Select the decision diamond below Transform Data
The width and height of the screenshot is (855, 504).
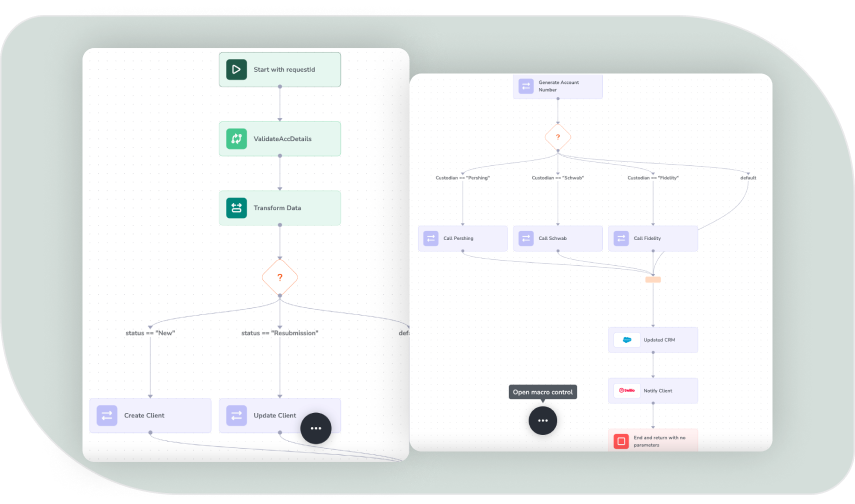coord(280,277)
